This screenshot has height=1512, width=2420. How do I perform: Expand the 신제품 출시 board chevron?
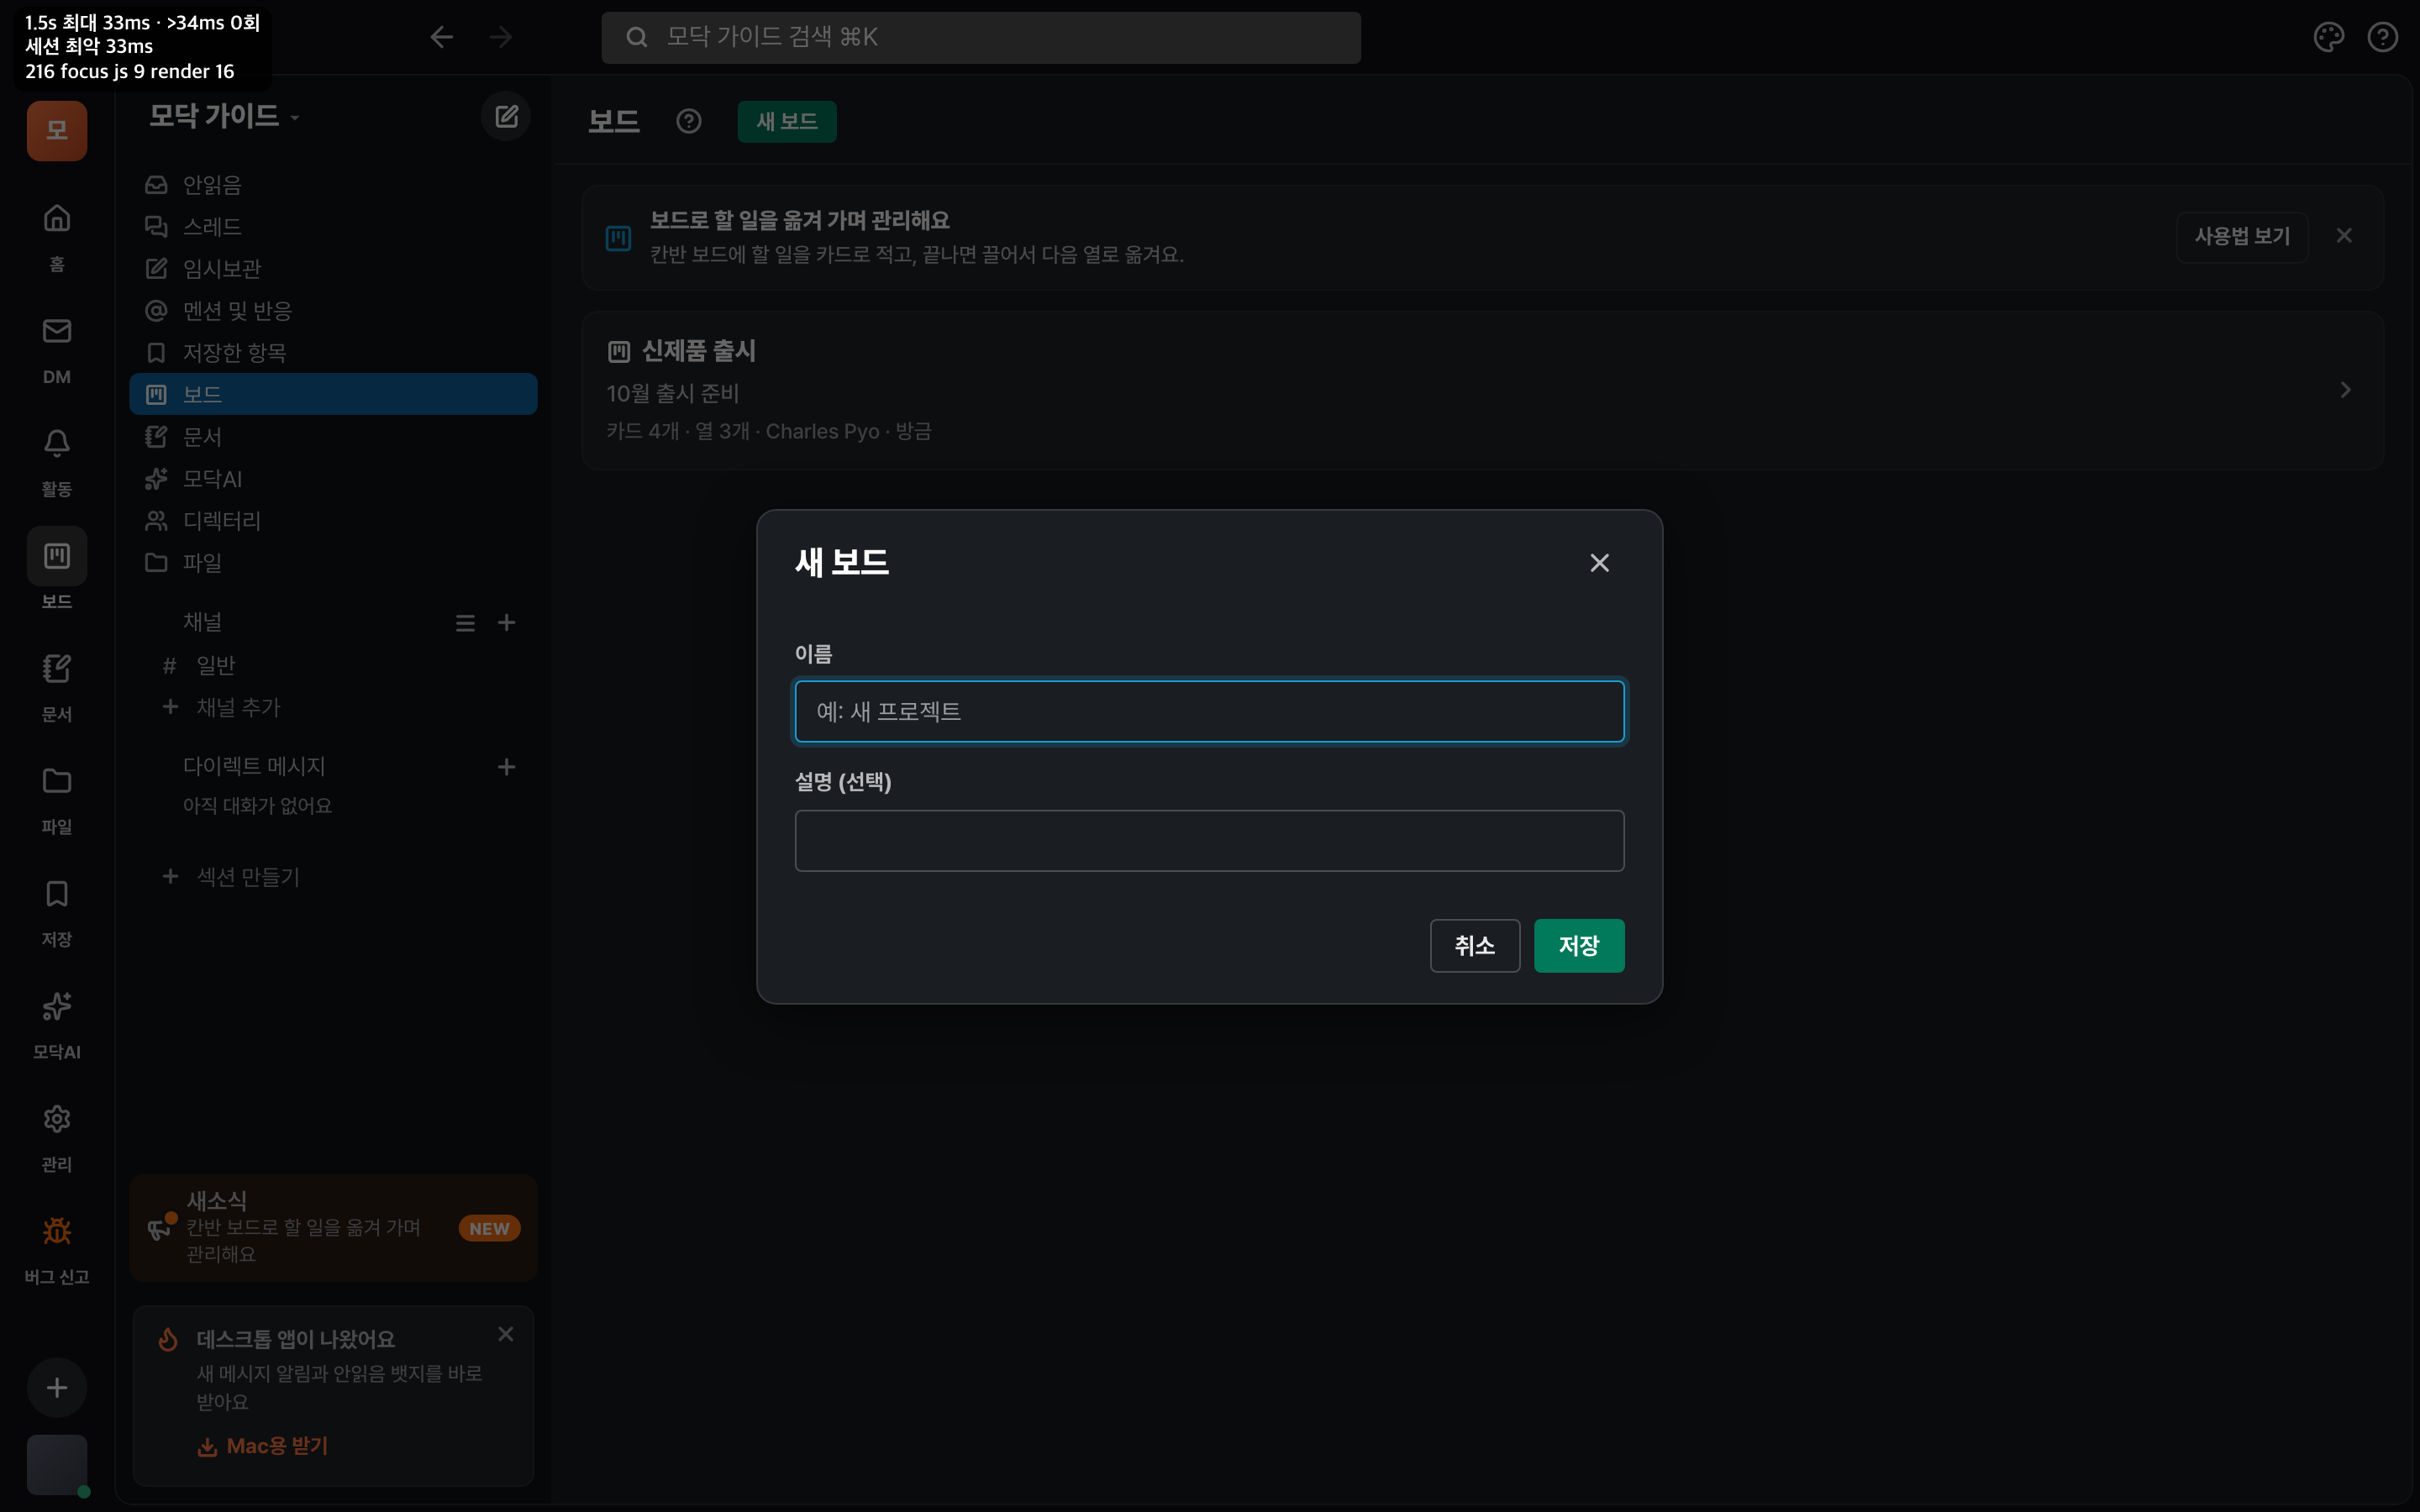coord(2345,390)
